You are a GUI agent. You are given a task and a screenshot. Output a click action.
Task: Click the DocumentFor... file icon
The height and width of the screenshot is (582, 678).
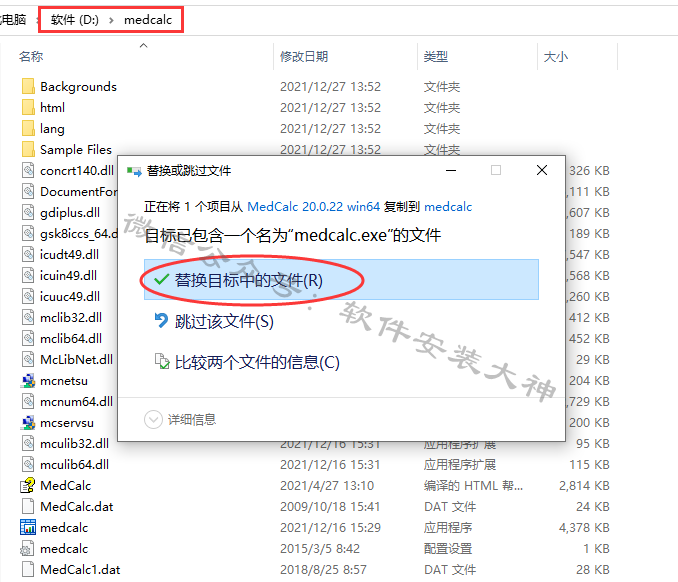[28, 192]
